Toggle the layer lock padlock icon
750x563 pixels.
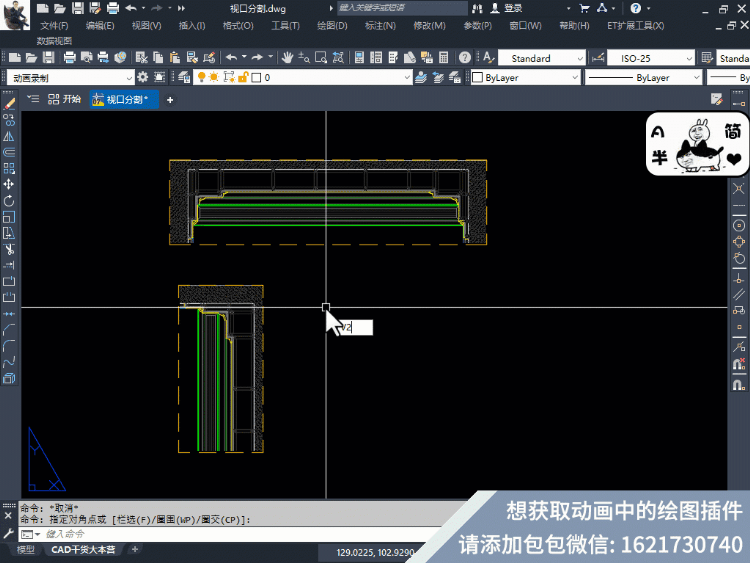tap(241, 77)
